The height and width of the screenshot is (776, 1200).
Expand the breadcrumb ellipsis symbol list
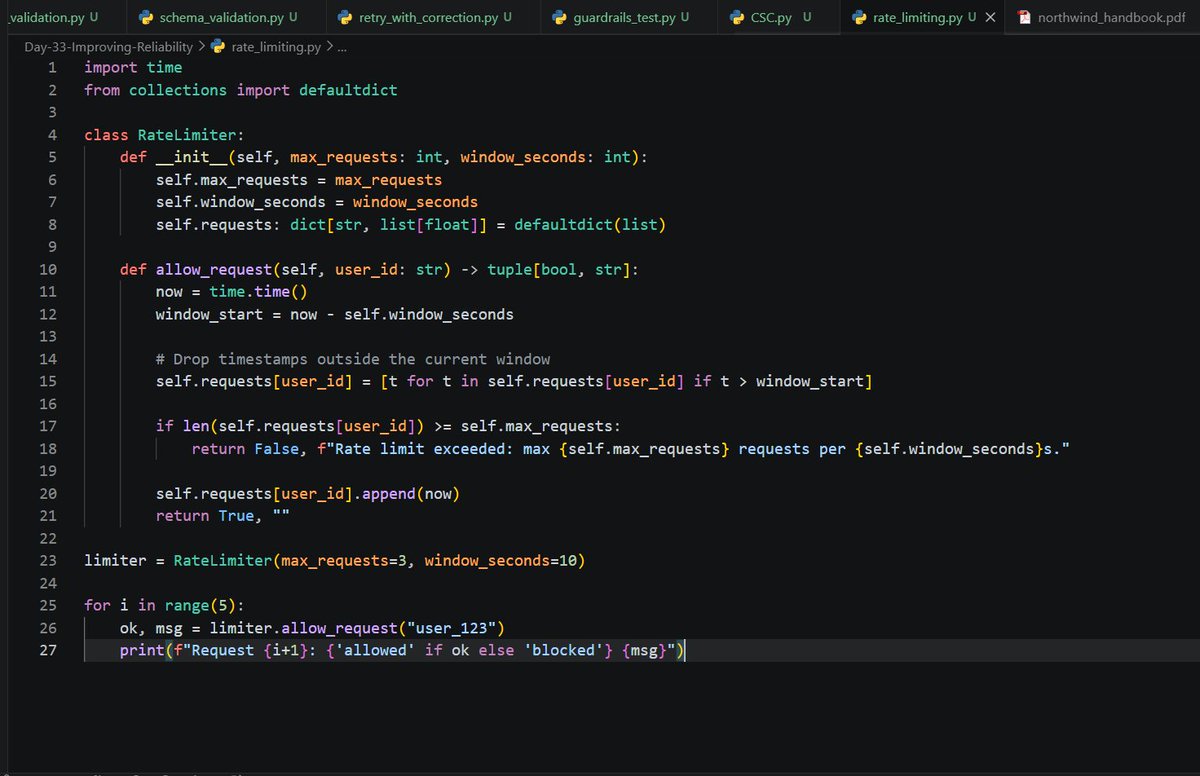(341, 46)
